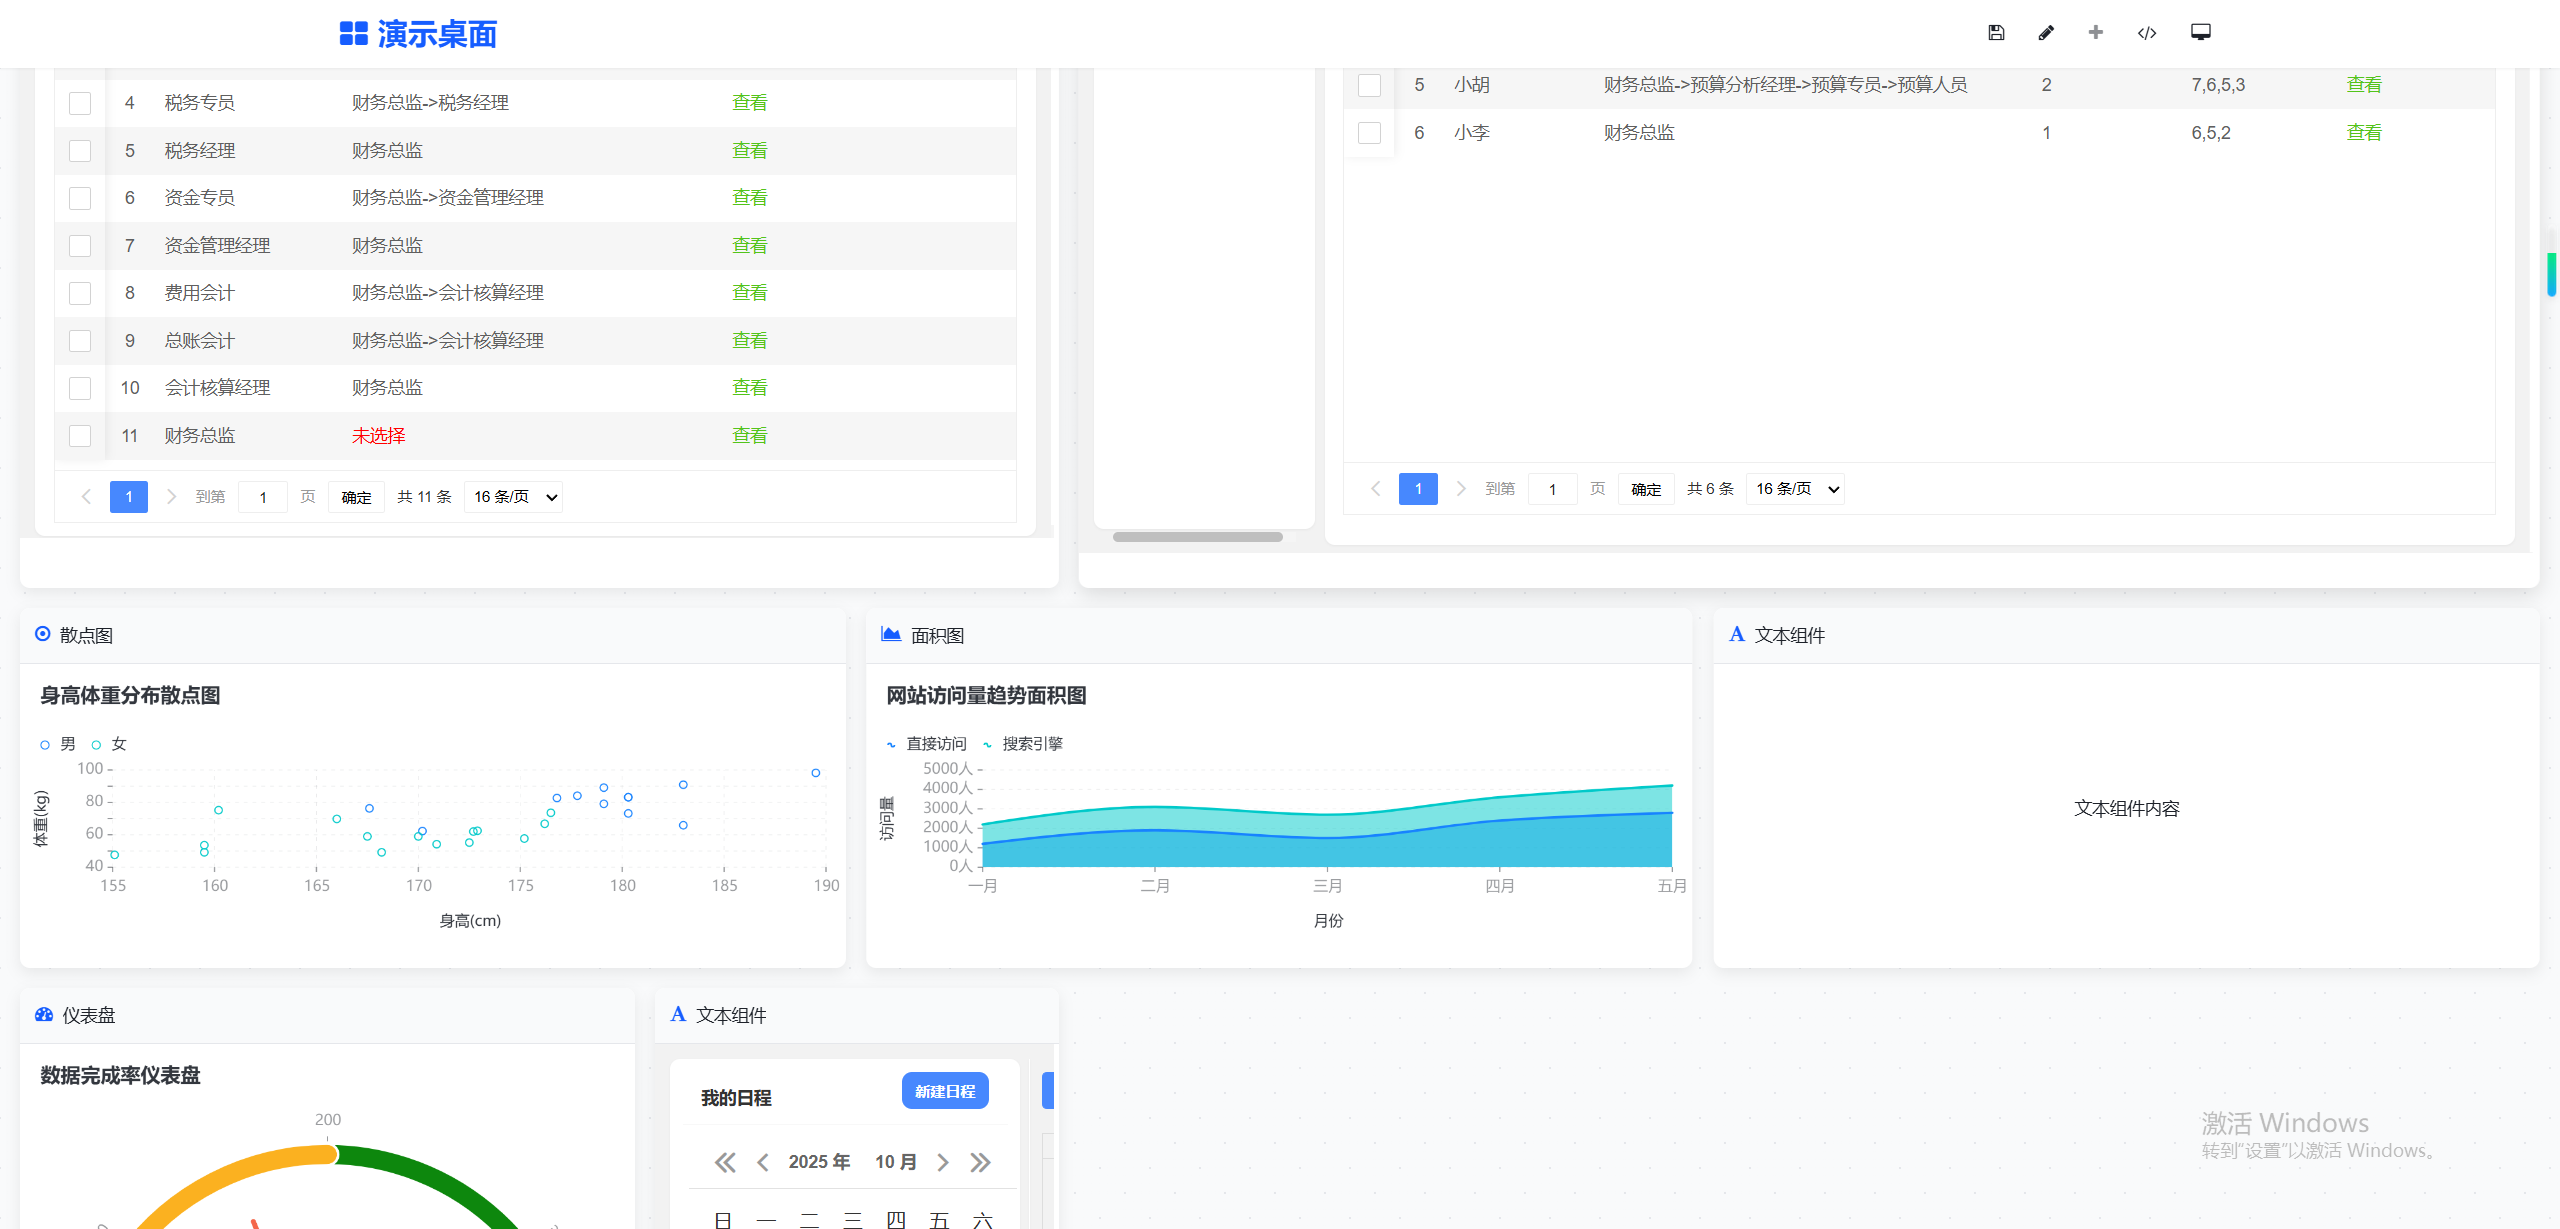Check the 税务专员 row checkbox
This screenshot has width=2560, height=1229.
tap(80, 103)
